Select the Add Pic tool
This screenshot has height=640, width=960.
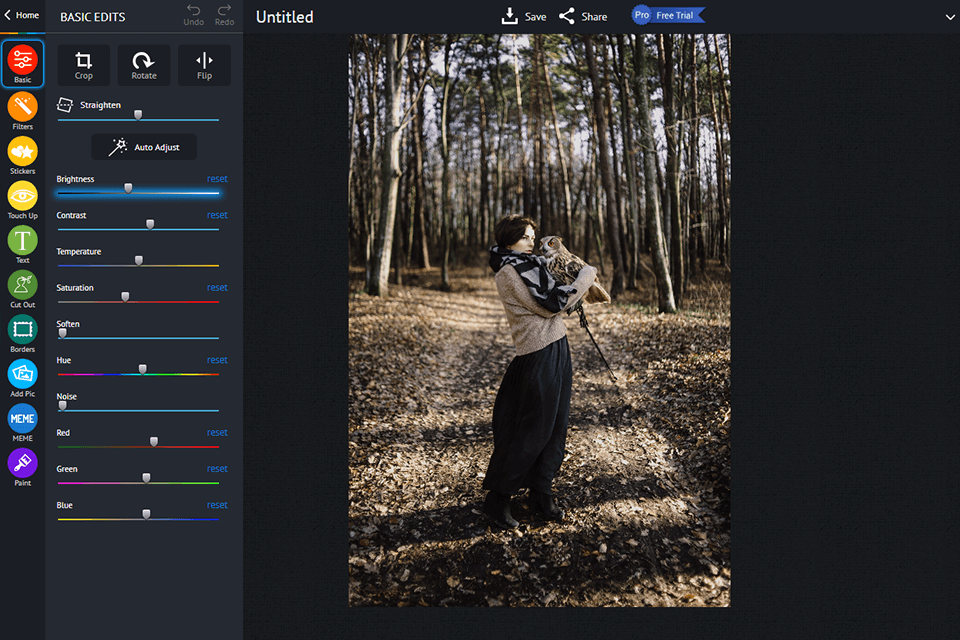(22, 374)
